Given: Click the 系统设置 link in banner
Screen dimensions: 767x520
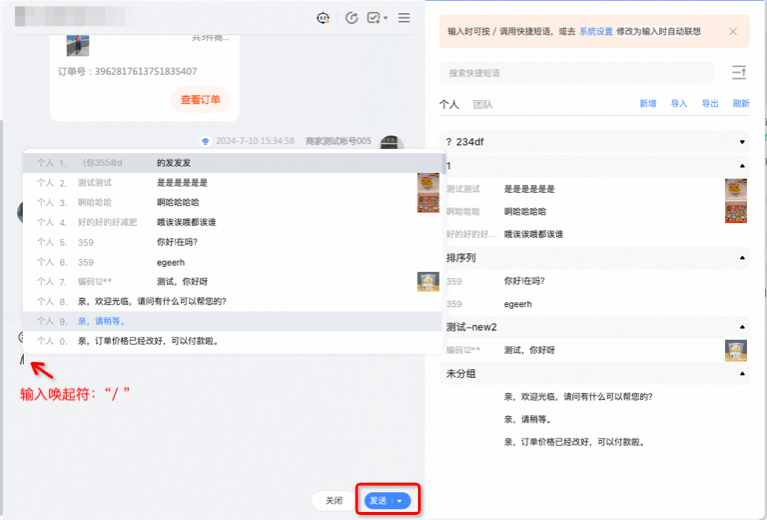Looking at the screenshot, I should [596, 31].
